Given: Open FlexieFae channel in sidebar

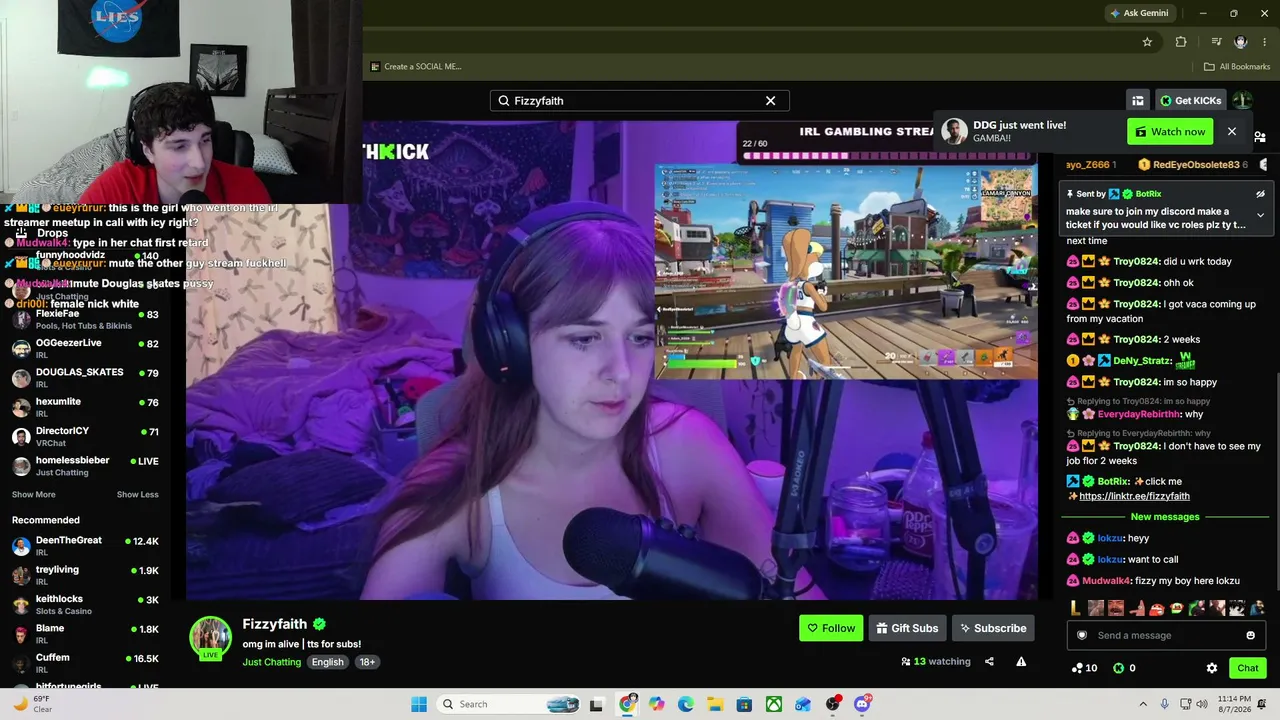Looking at the screenshot, I should coord(85,319).
